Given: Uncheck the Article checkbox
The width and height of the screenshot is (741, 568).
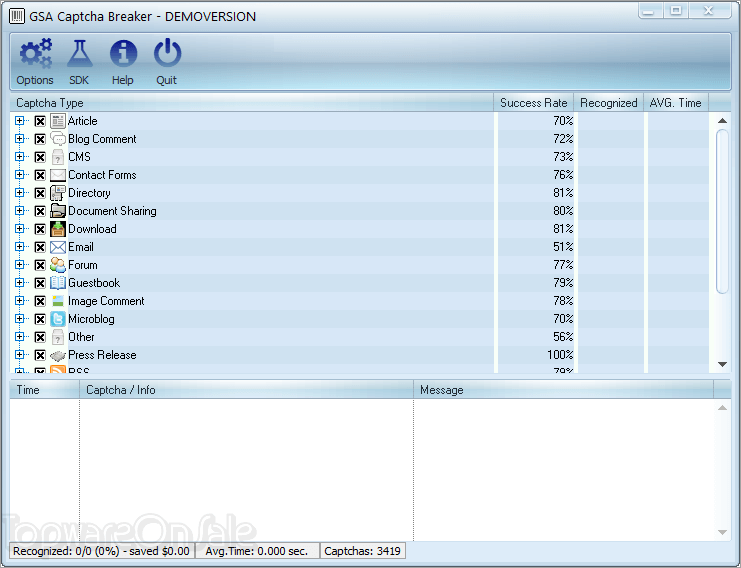Looking at the screenshot, I should pyautogui.click(x=40, y=121).
